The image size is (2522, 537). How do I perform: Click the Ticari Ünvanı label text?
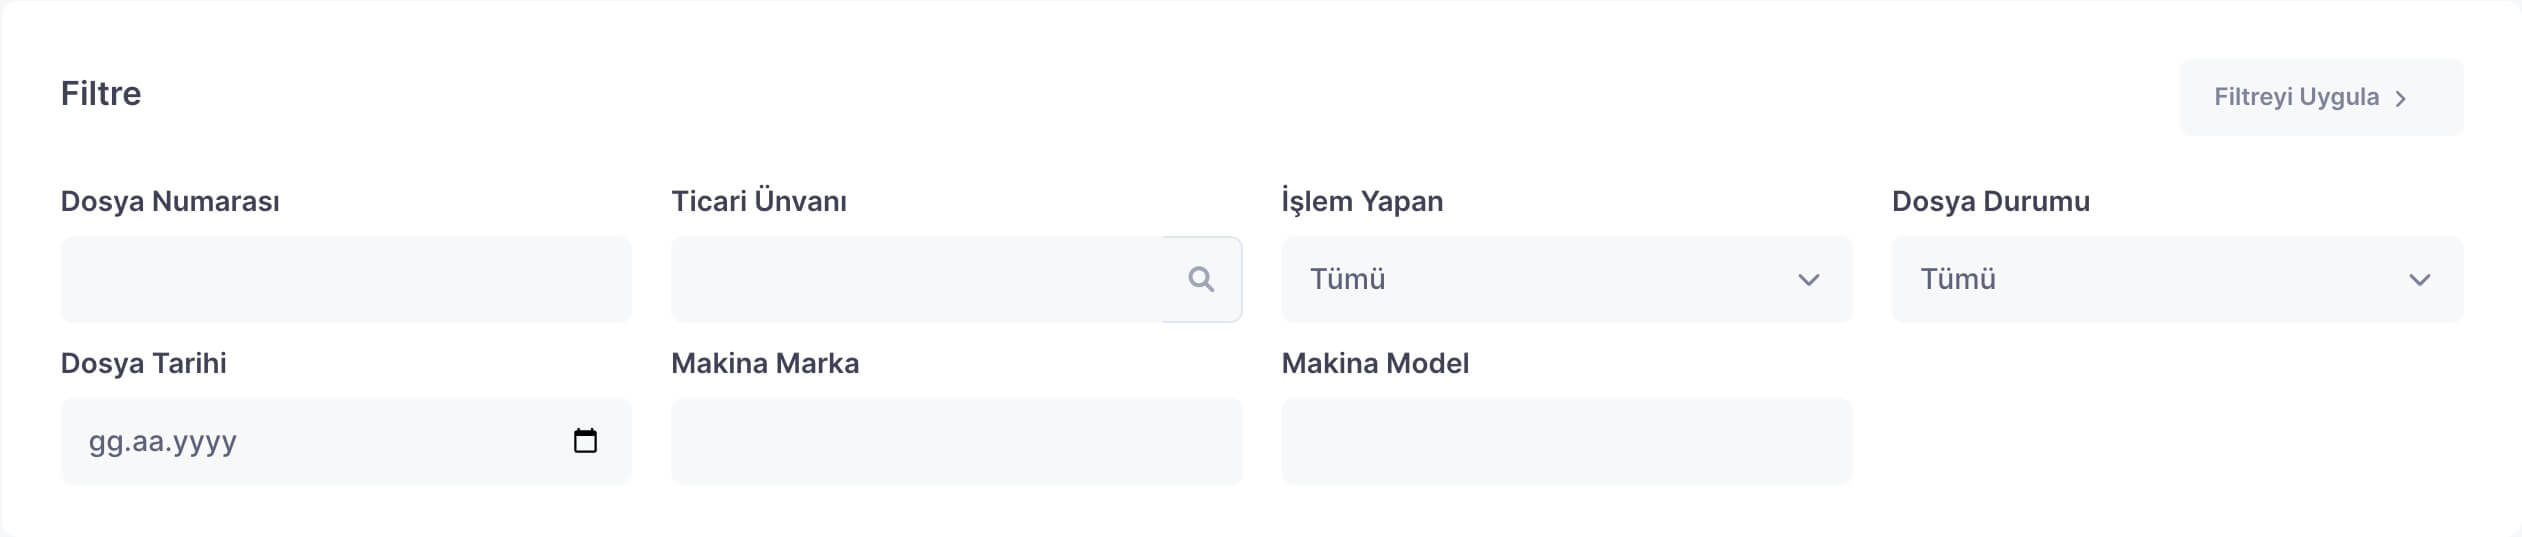pos(758,201)
